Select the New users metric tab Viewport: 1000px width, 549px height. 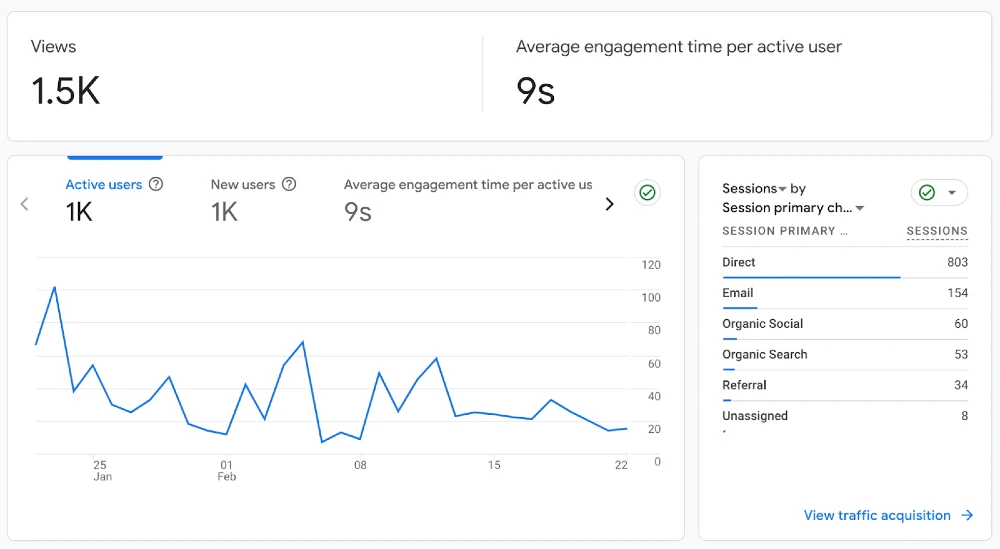253,200
